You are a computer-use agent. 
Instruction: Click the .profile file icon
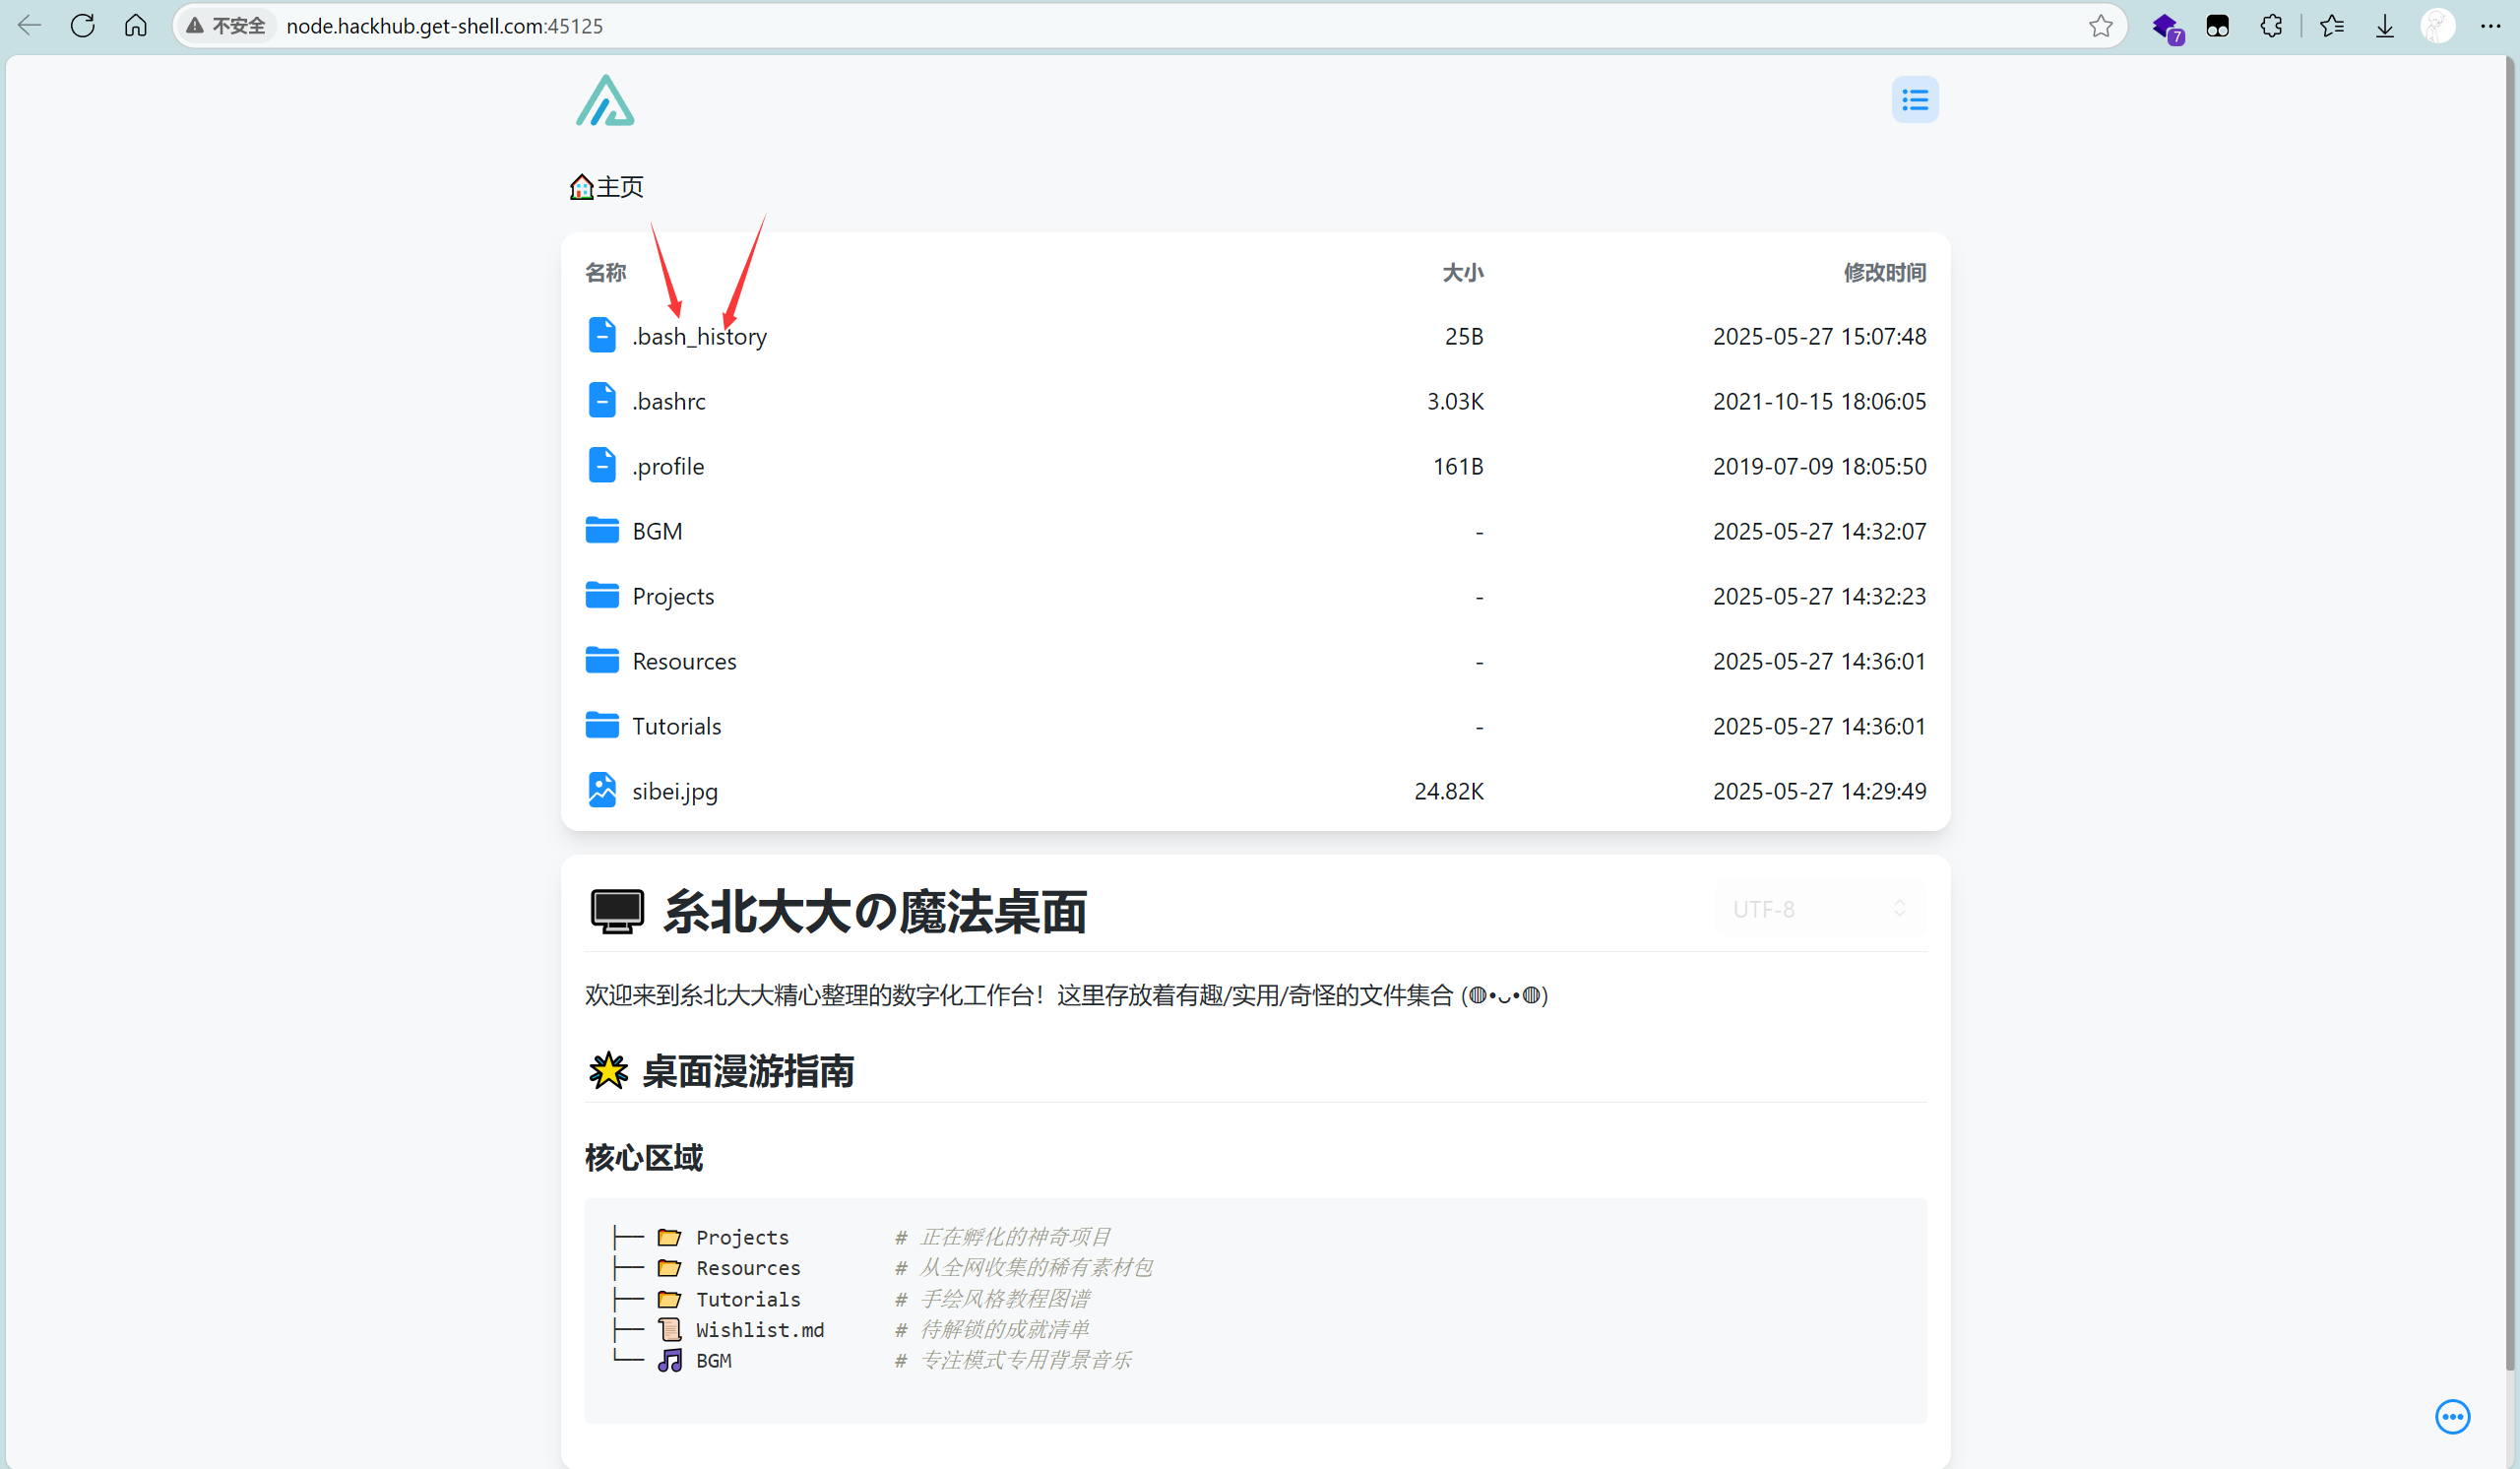[601, 465]
